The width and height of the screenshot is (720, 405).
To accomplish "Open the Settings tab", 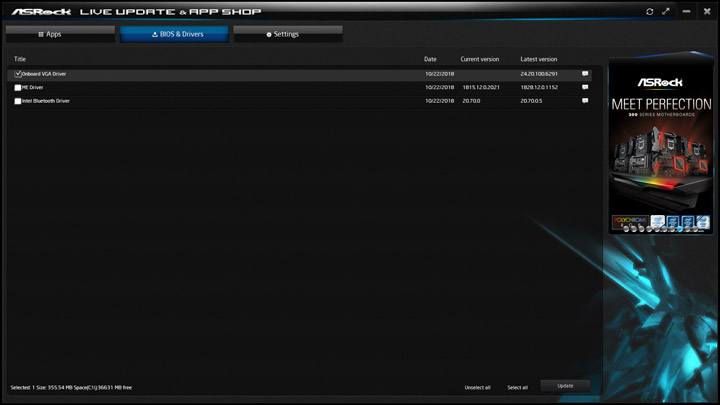I will (288, 34).
